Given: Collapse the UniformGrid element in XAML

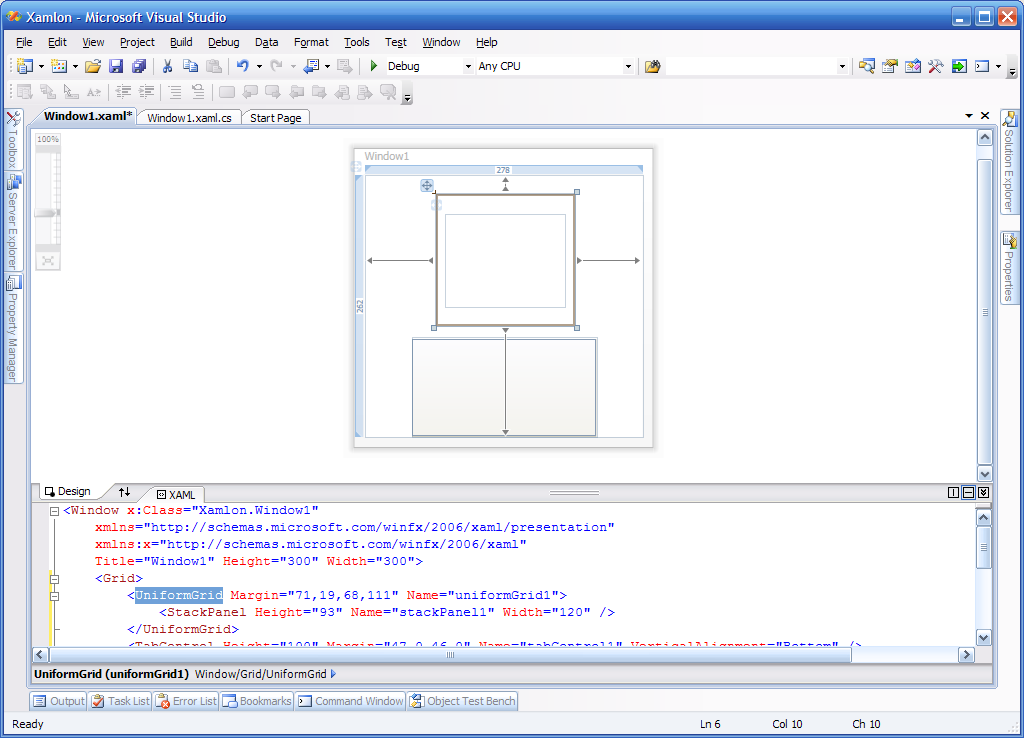Looking at the screenshot, I should pyautogui.click(x=55, y=596).
